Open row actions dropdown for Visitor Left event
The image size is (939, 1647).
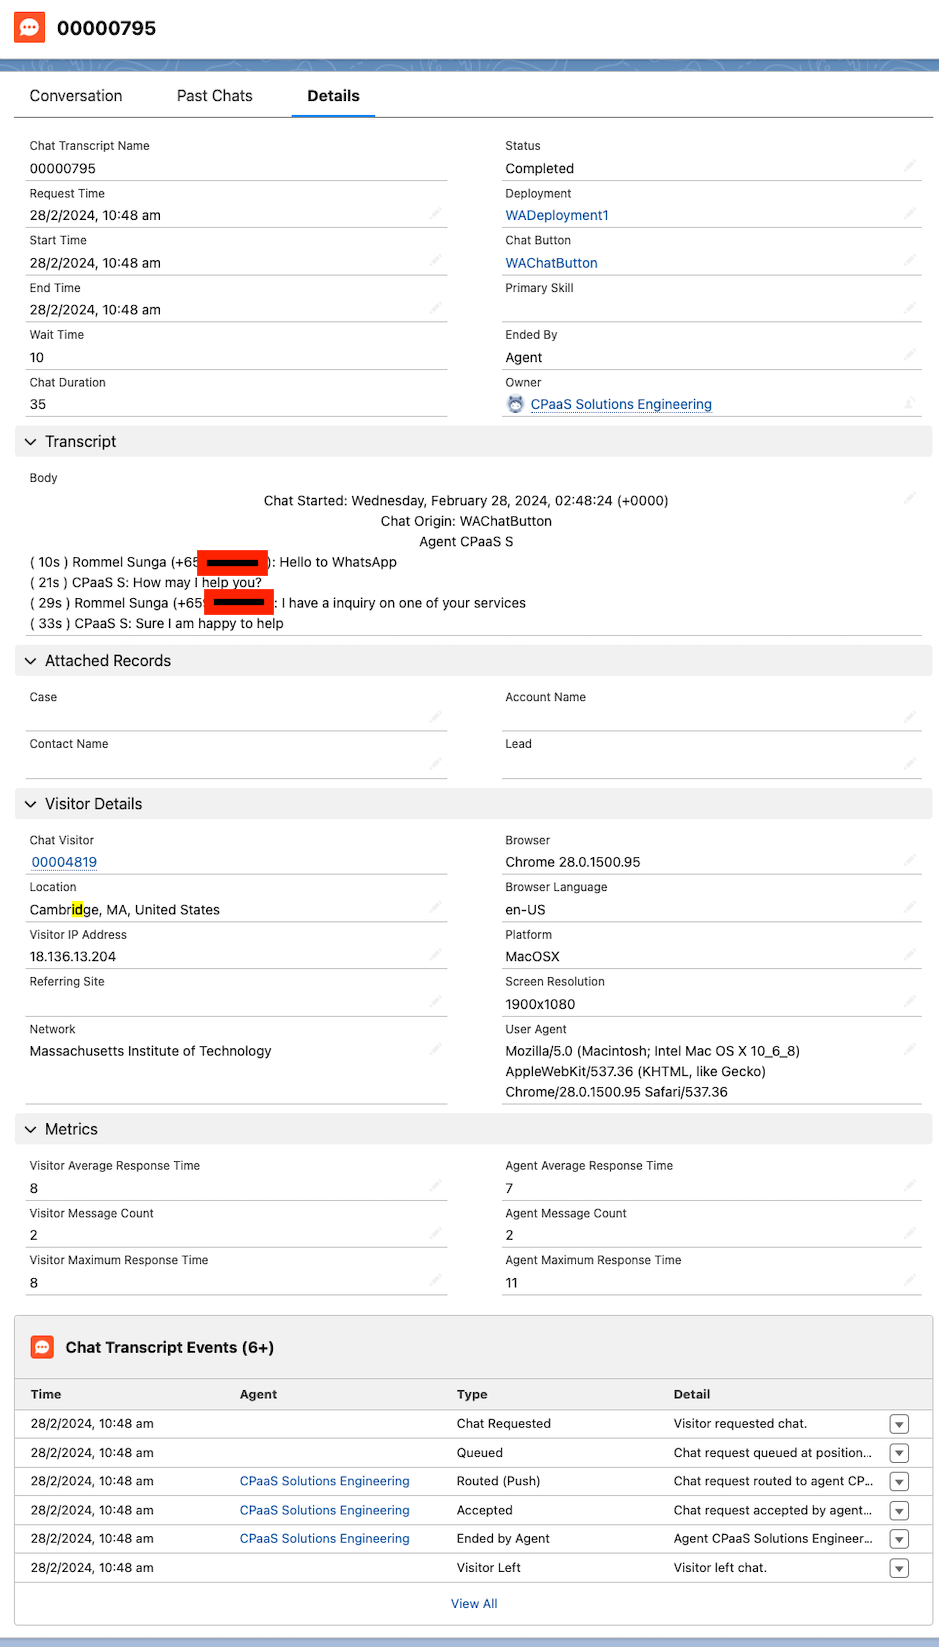[898, 1568]
